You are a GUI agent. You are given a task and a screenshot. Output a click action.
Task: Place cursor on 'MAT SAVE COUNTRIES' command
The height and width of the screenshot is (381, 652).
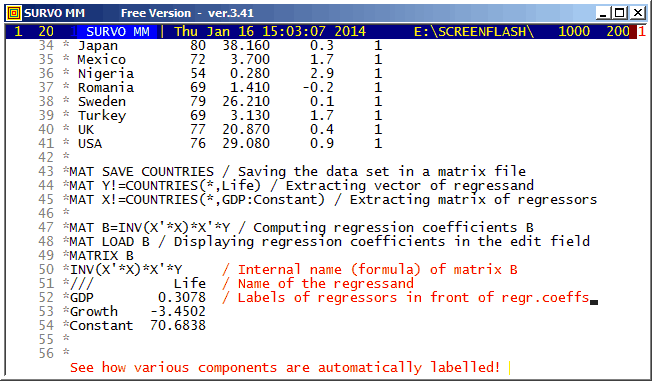pos(141,171)
